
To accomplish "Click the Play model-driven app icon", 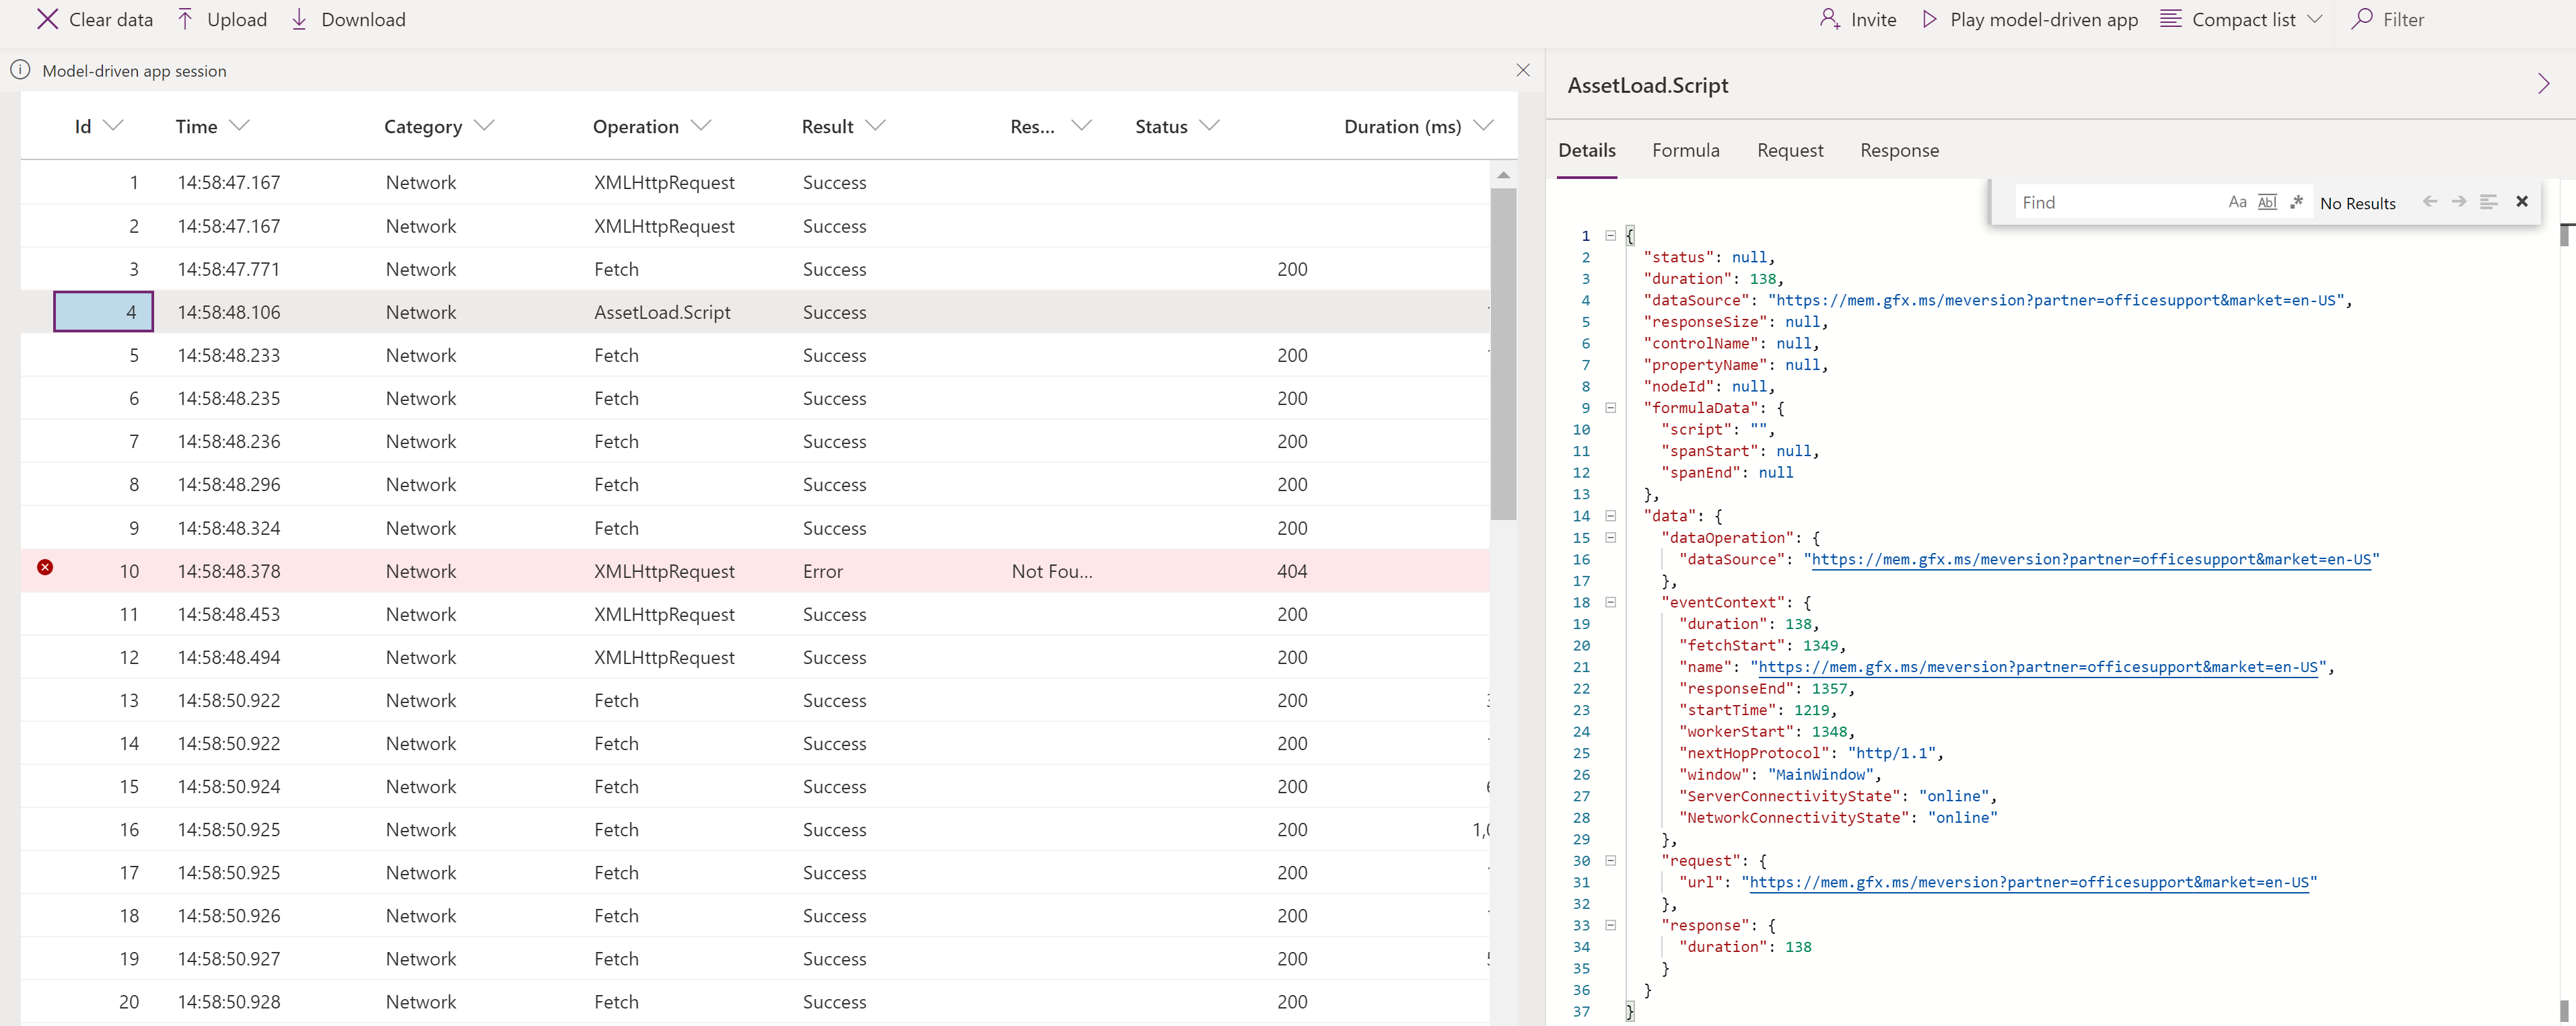I will click(x=1930, y=18).
